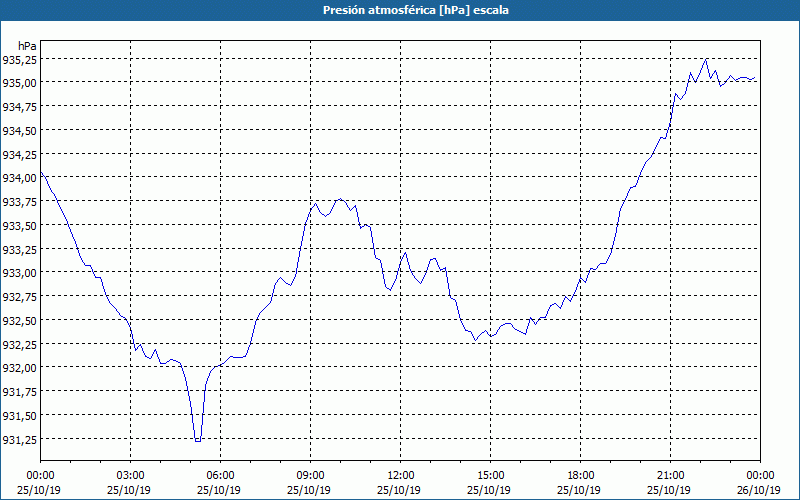Click the 21:00 time axis label
The width and height of the screenshot is (800, 500).
coord(670,476)
